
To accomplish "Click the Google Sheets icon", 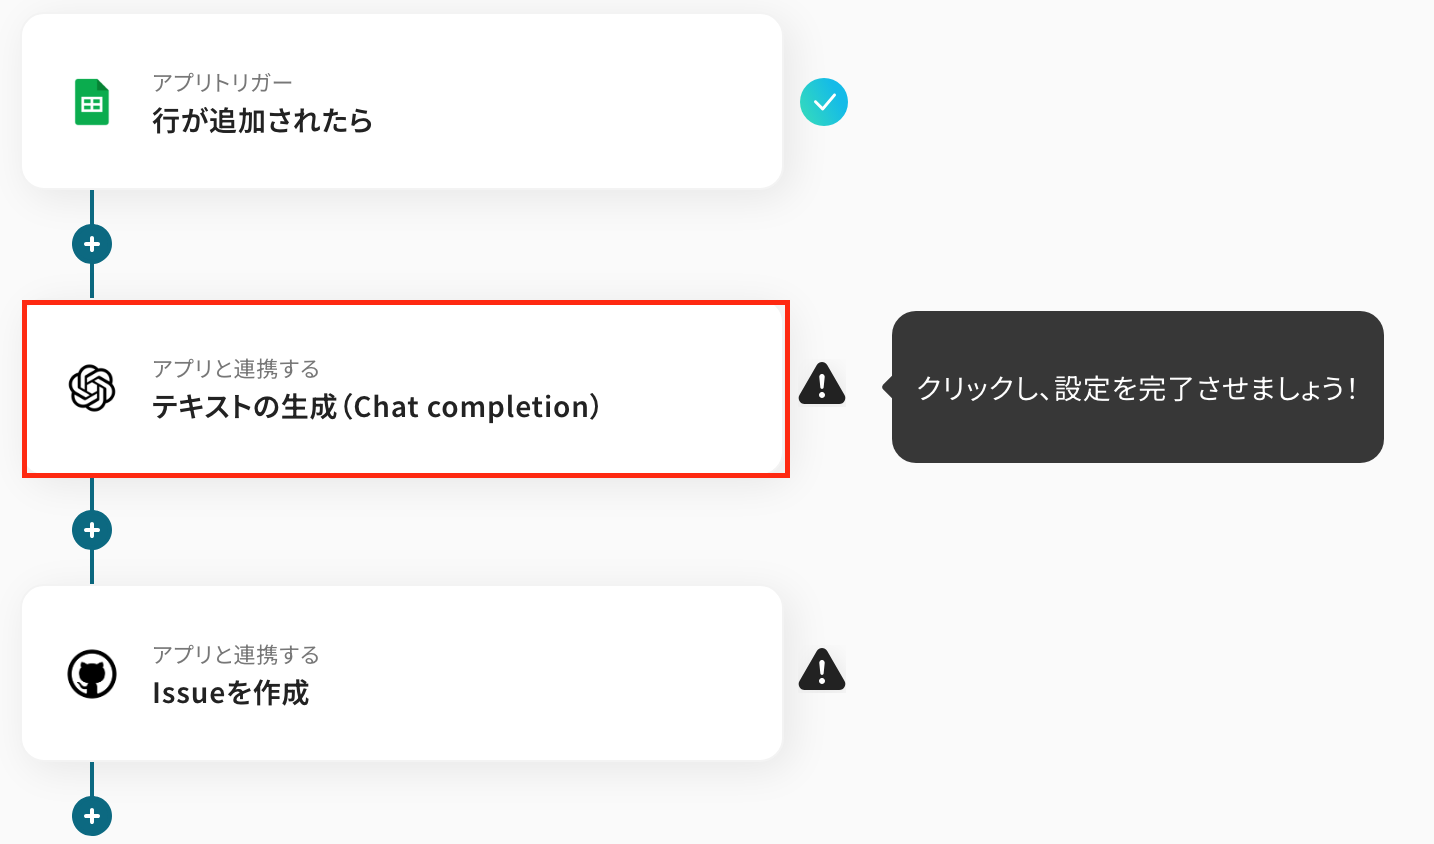I will 92,102.
